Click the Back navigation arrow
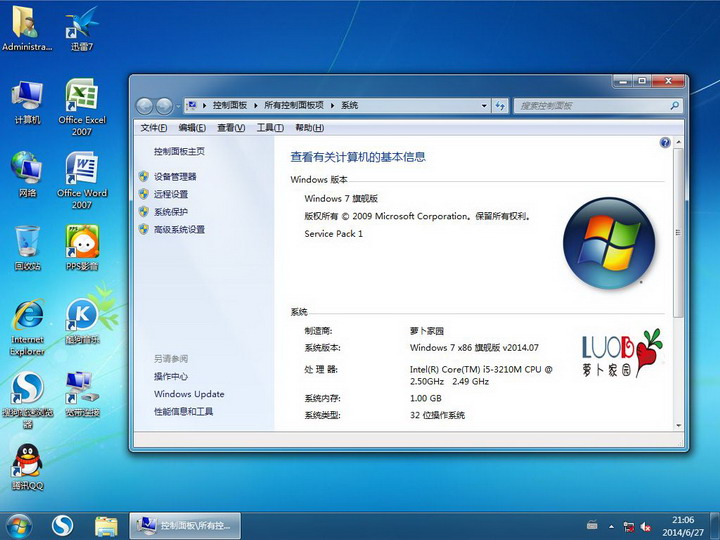This screenshot has height=540, width=720. (145, 106)
